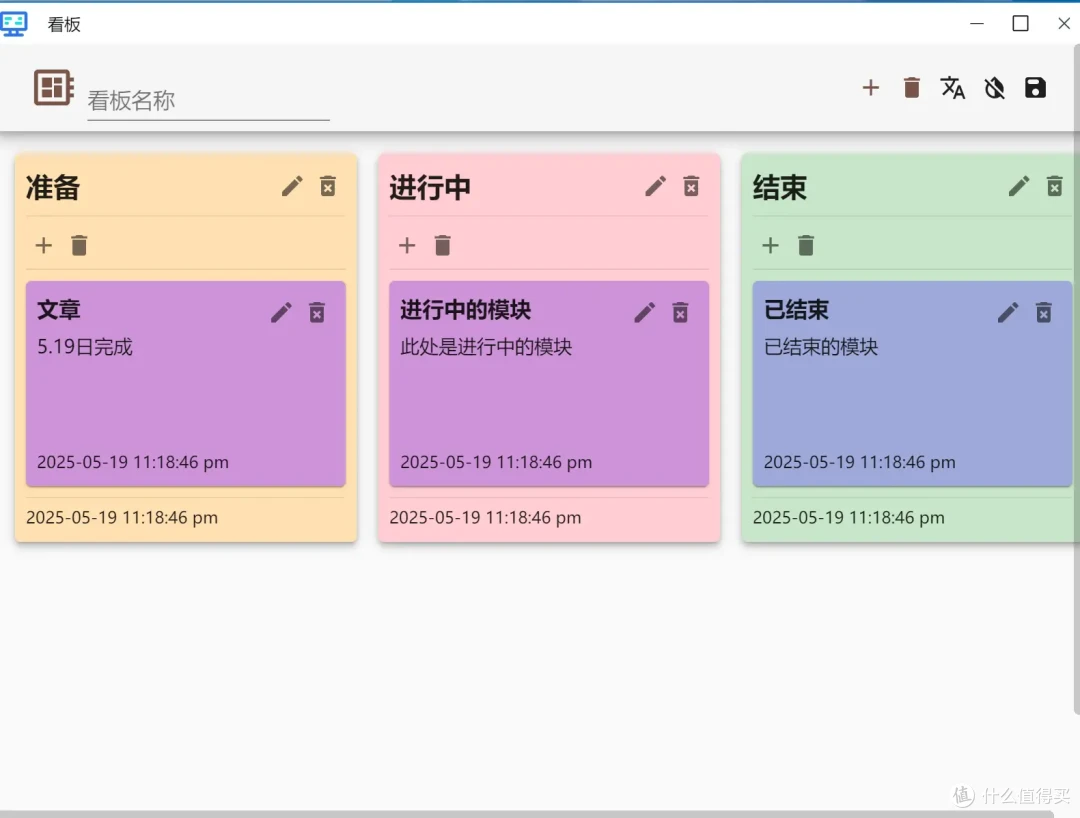This screenshot has width=1080, height=818.
Task: Edit the 进行中的模块 card
Action: pos(644,313)
